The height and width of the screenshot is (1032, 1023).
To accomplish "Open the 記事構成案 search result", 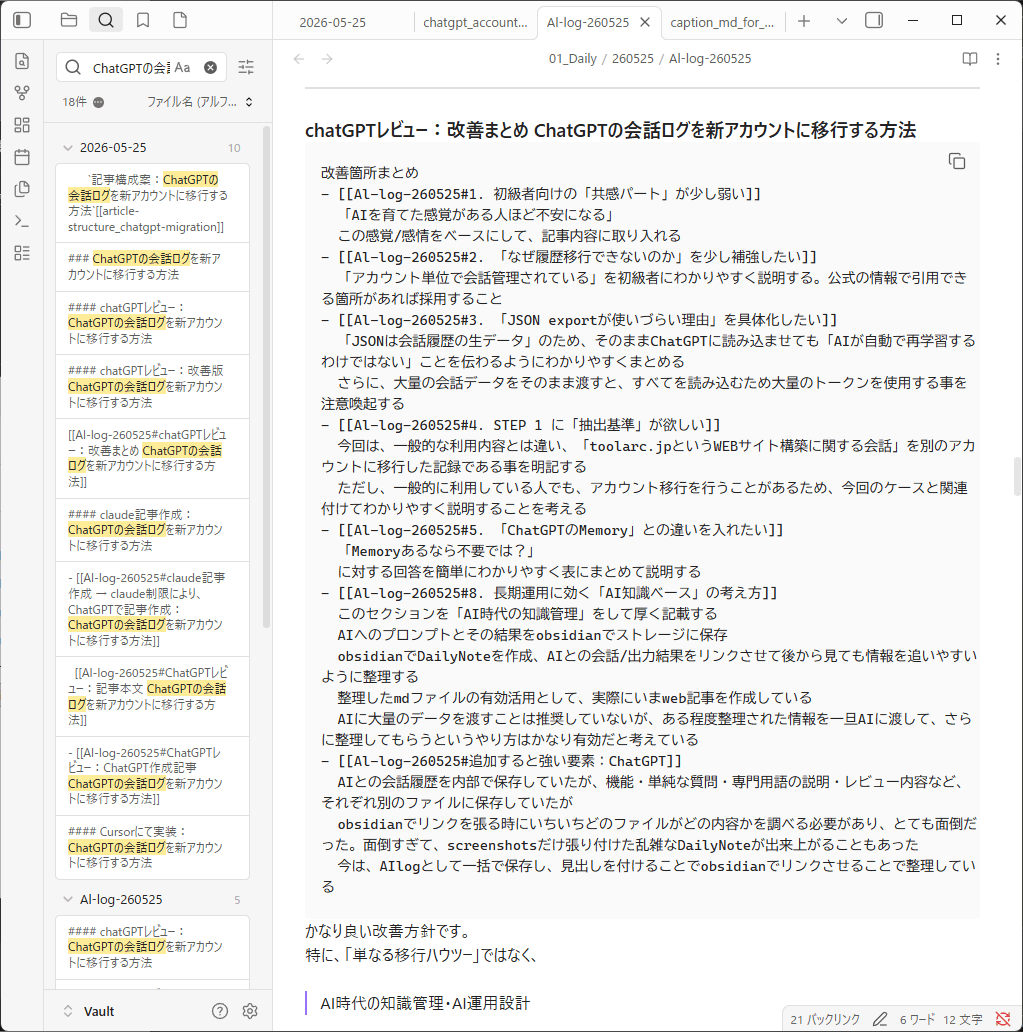I will click(152, 203).
